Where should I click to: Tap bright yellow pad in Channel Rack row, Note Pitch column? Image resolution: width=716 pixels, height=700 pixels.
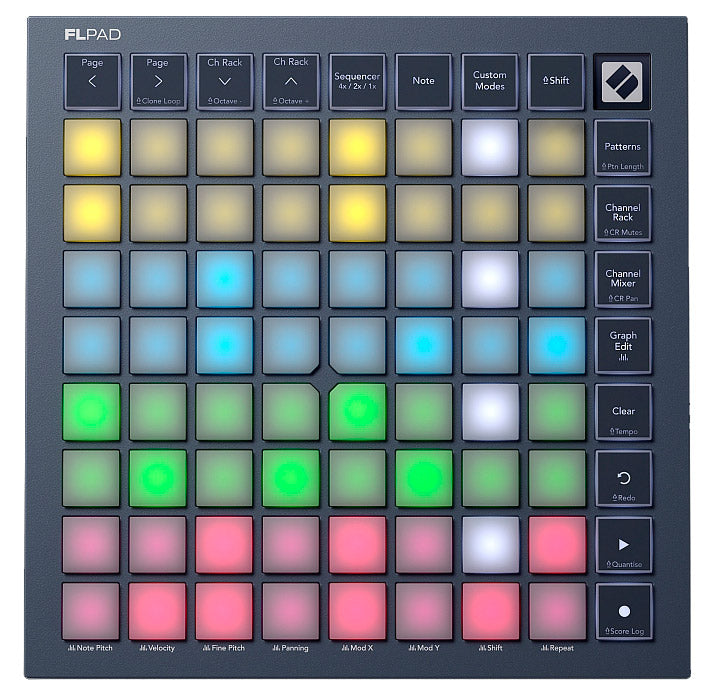92,213
